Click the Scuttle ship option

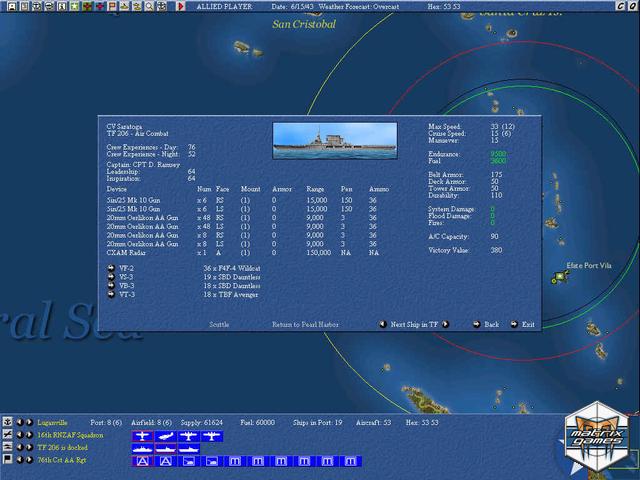click(x=219, y=325)
